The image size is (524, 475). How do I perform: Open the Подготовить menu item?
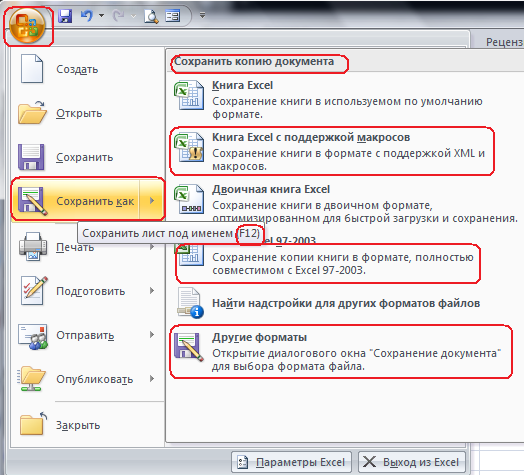(91, 291)
